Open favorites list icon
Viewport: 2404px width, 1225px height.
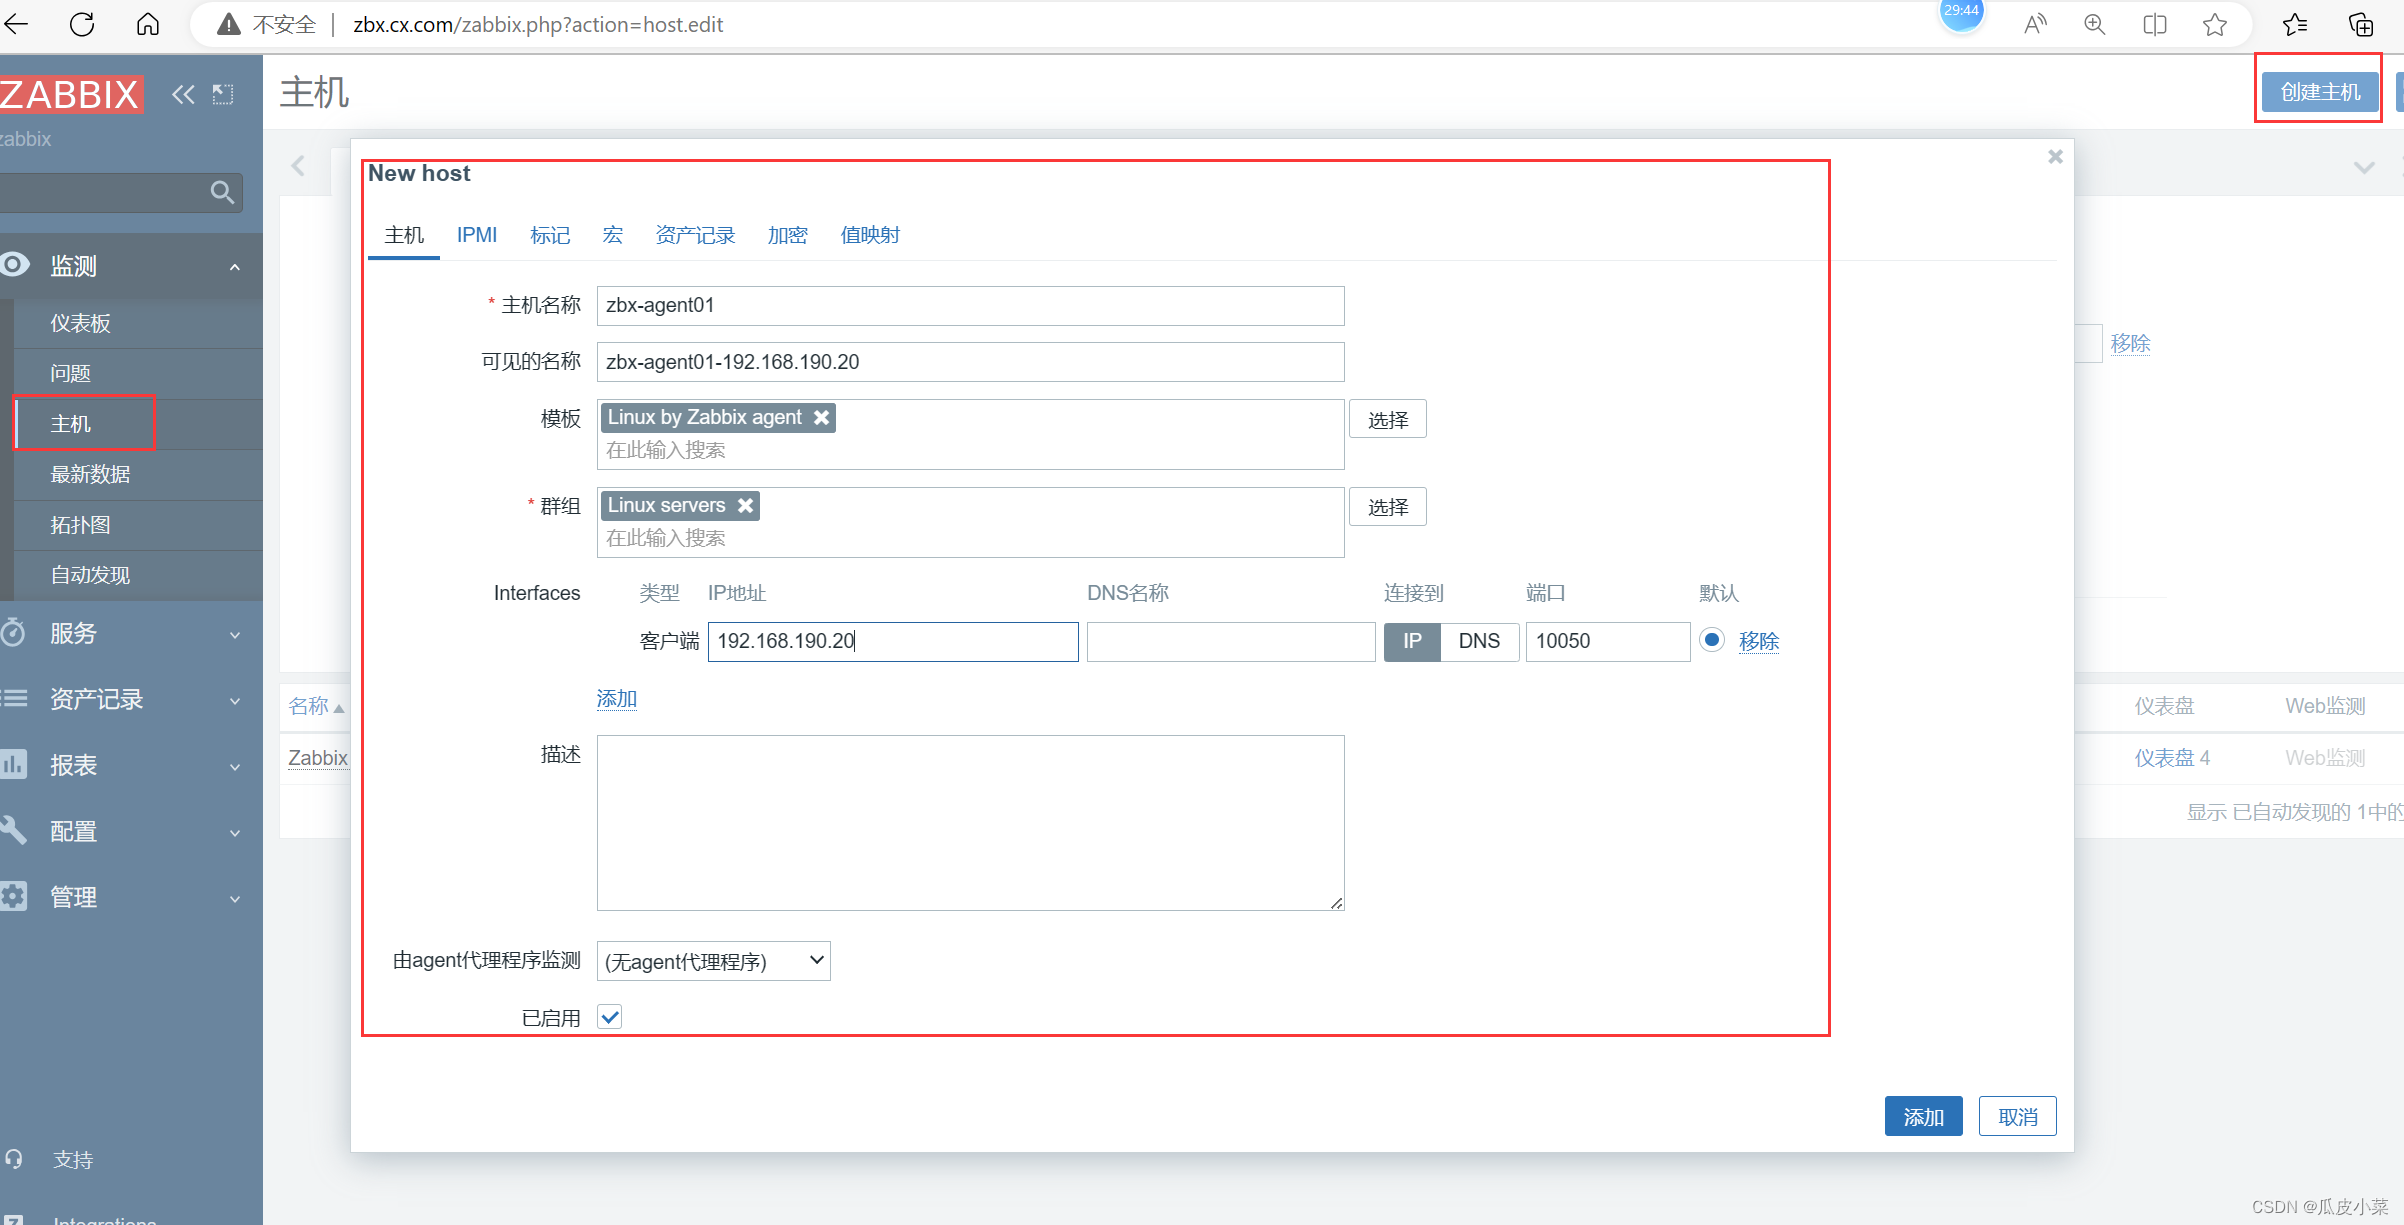coord(2295,24)
